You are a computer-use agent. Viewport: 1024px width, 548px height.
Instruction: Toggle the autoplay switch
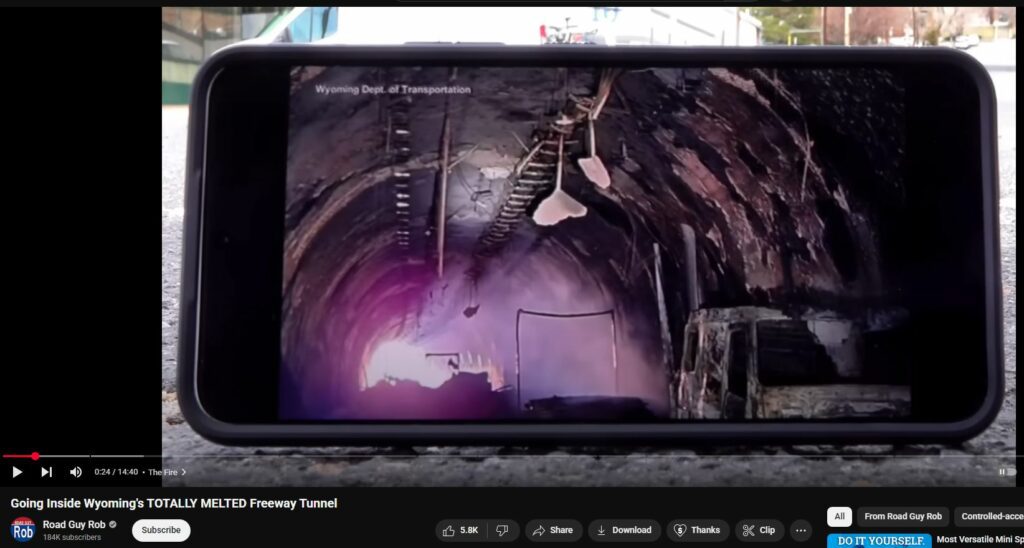[1007, 472]
